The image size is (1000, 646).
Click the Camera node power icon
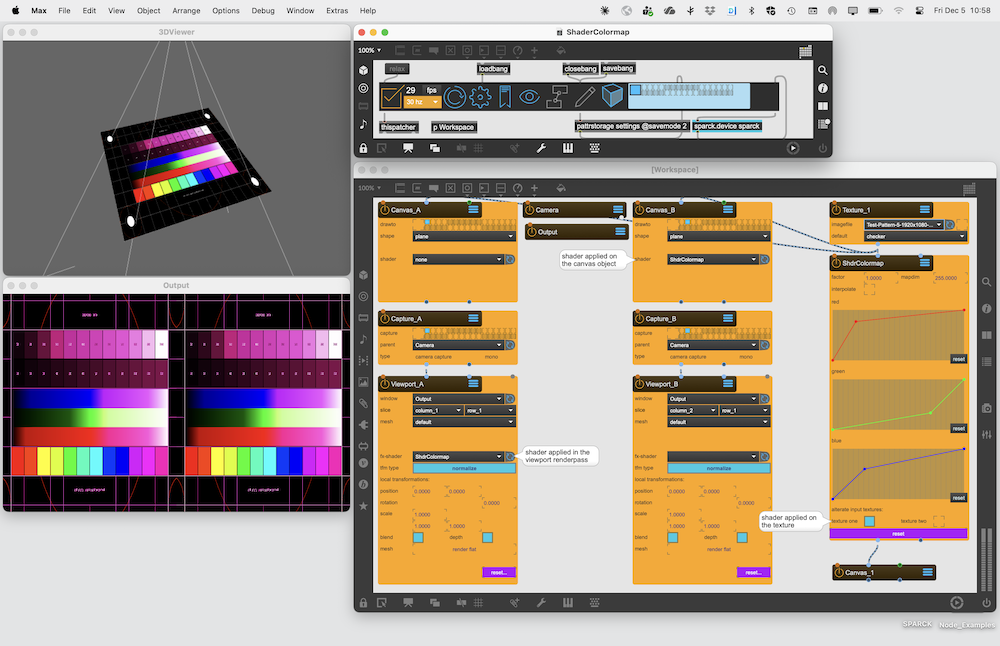pos(530,210)
